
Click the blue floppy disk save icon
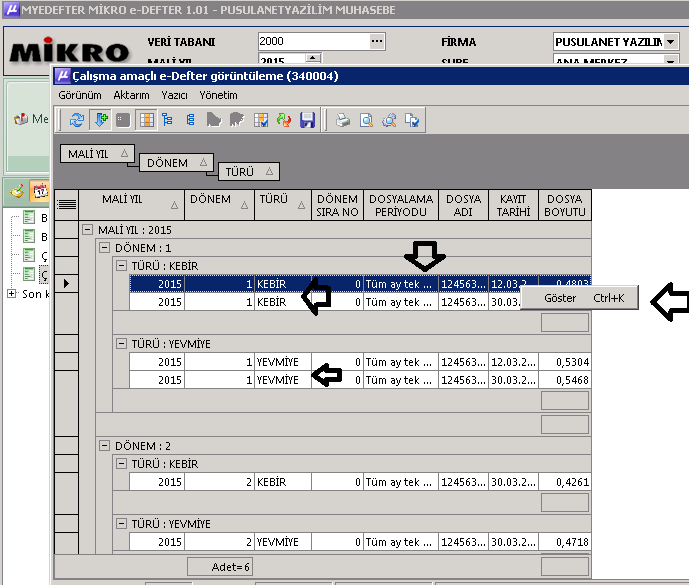[307, 120]
